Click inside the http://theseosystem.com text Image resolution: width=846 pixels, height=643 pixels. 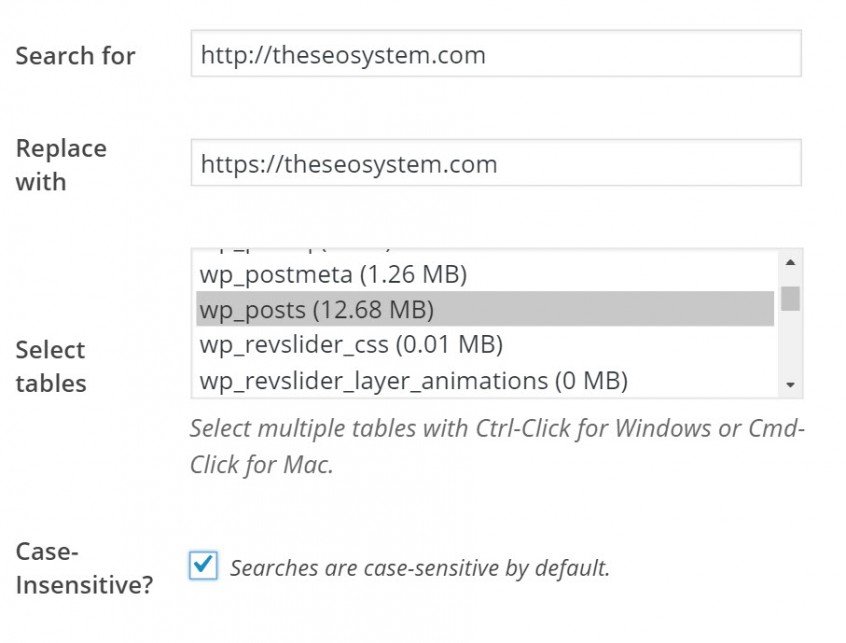tap(342, 55)
